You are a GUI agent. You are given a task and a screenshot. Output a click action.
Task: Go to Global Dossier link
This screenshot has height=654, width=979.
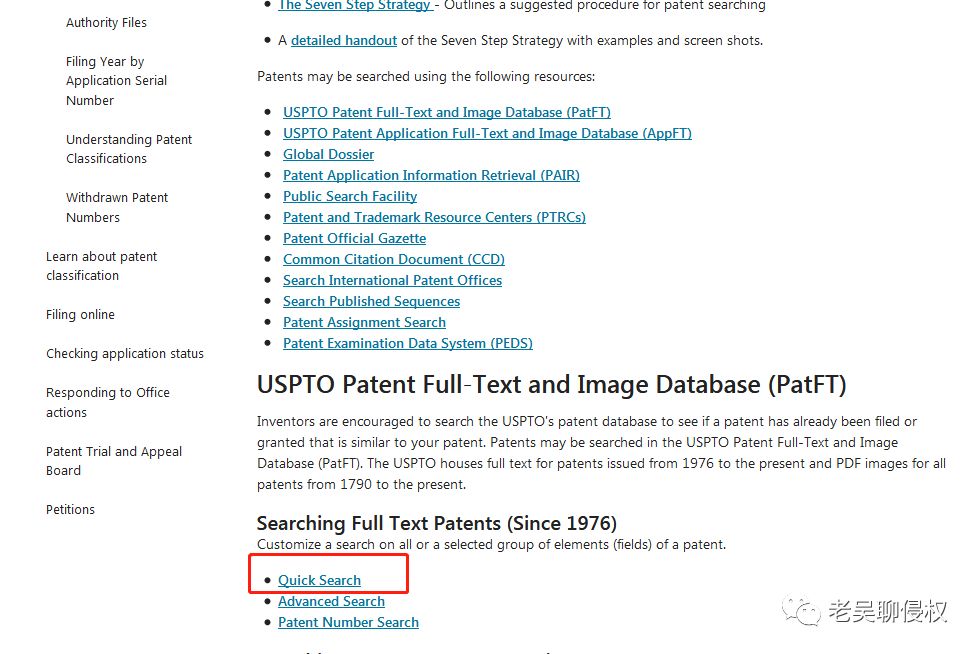328,154
